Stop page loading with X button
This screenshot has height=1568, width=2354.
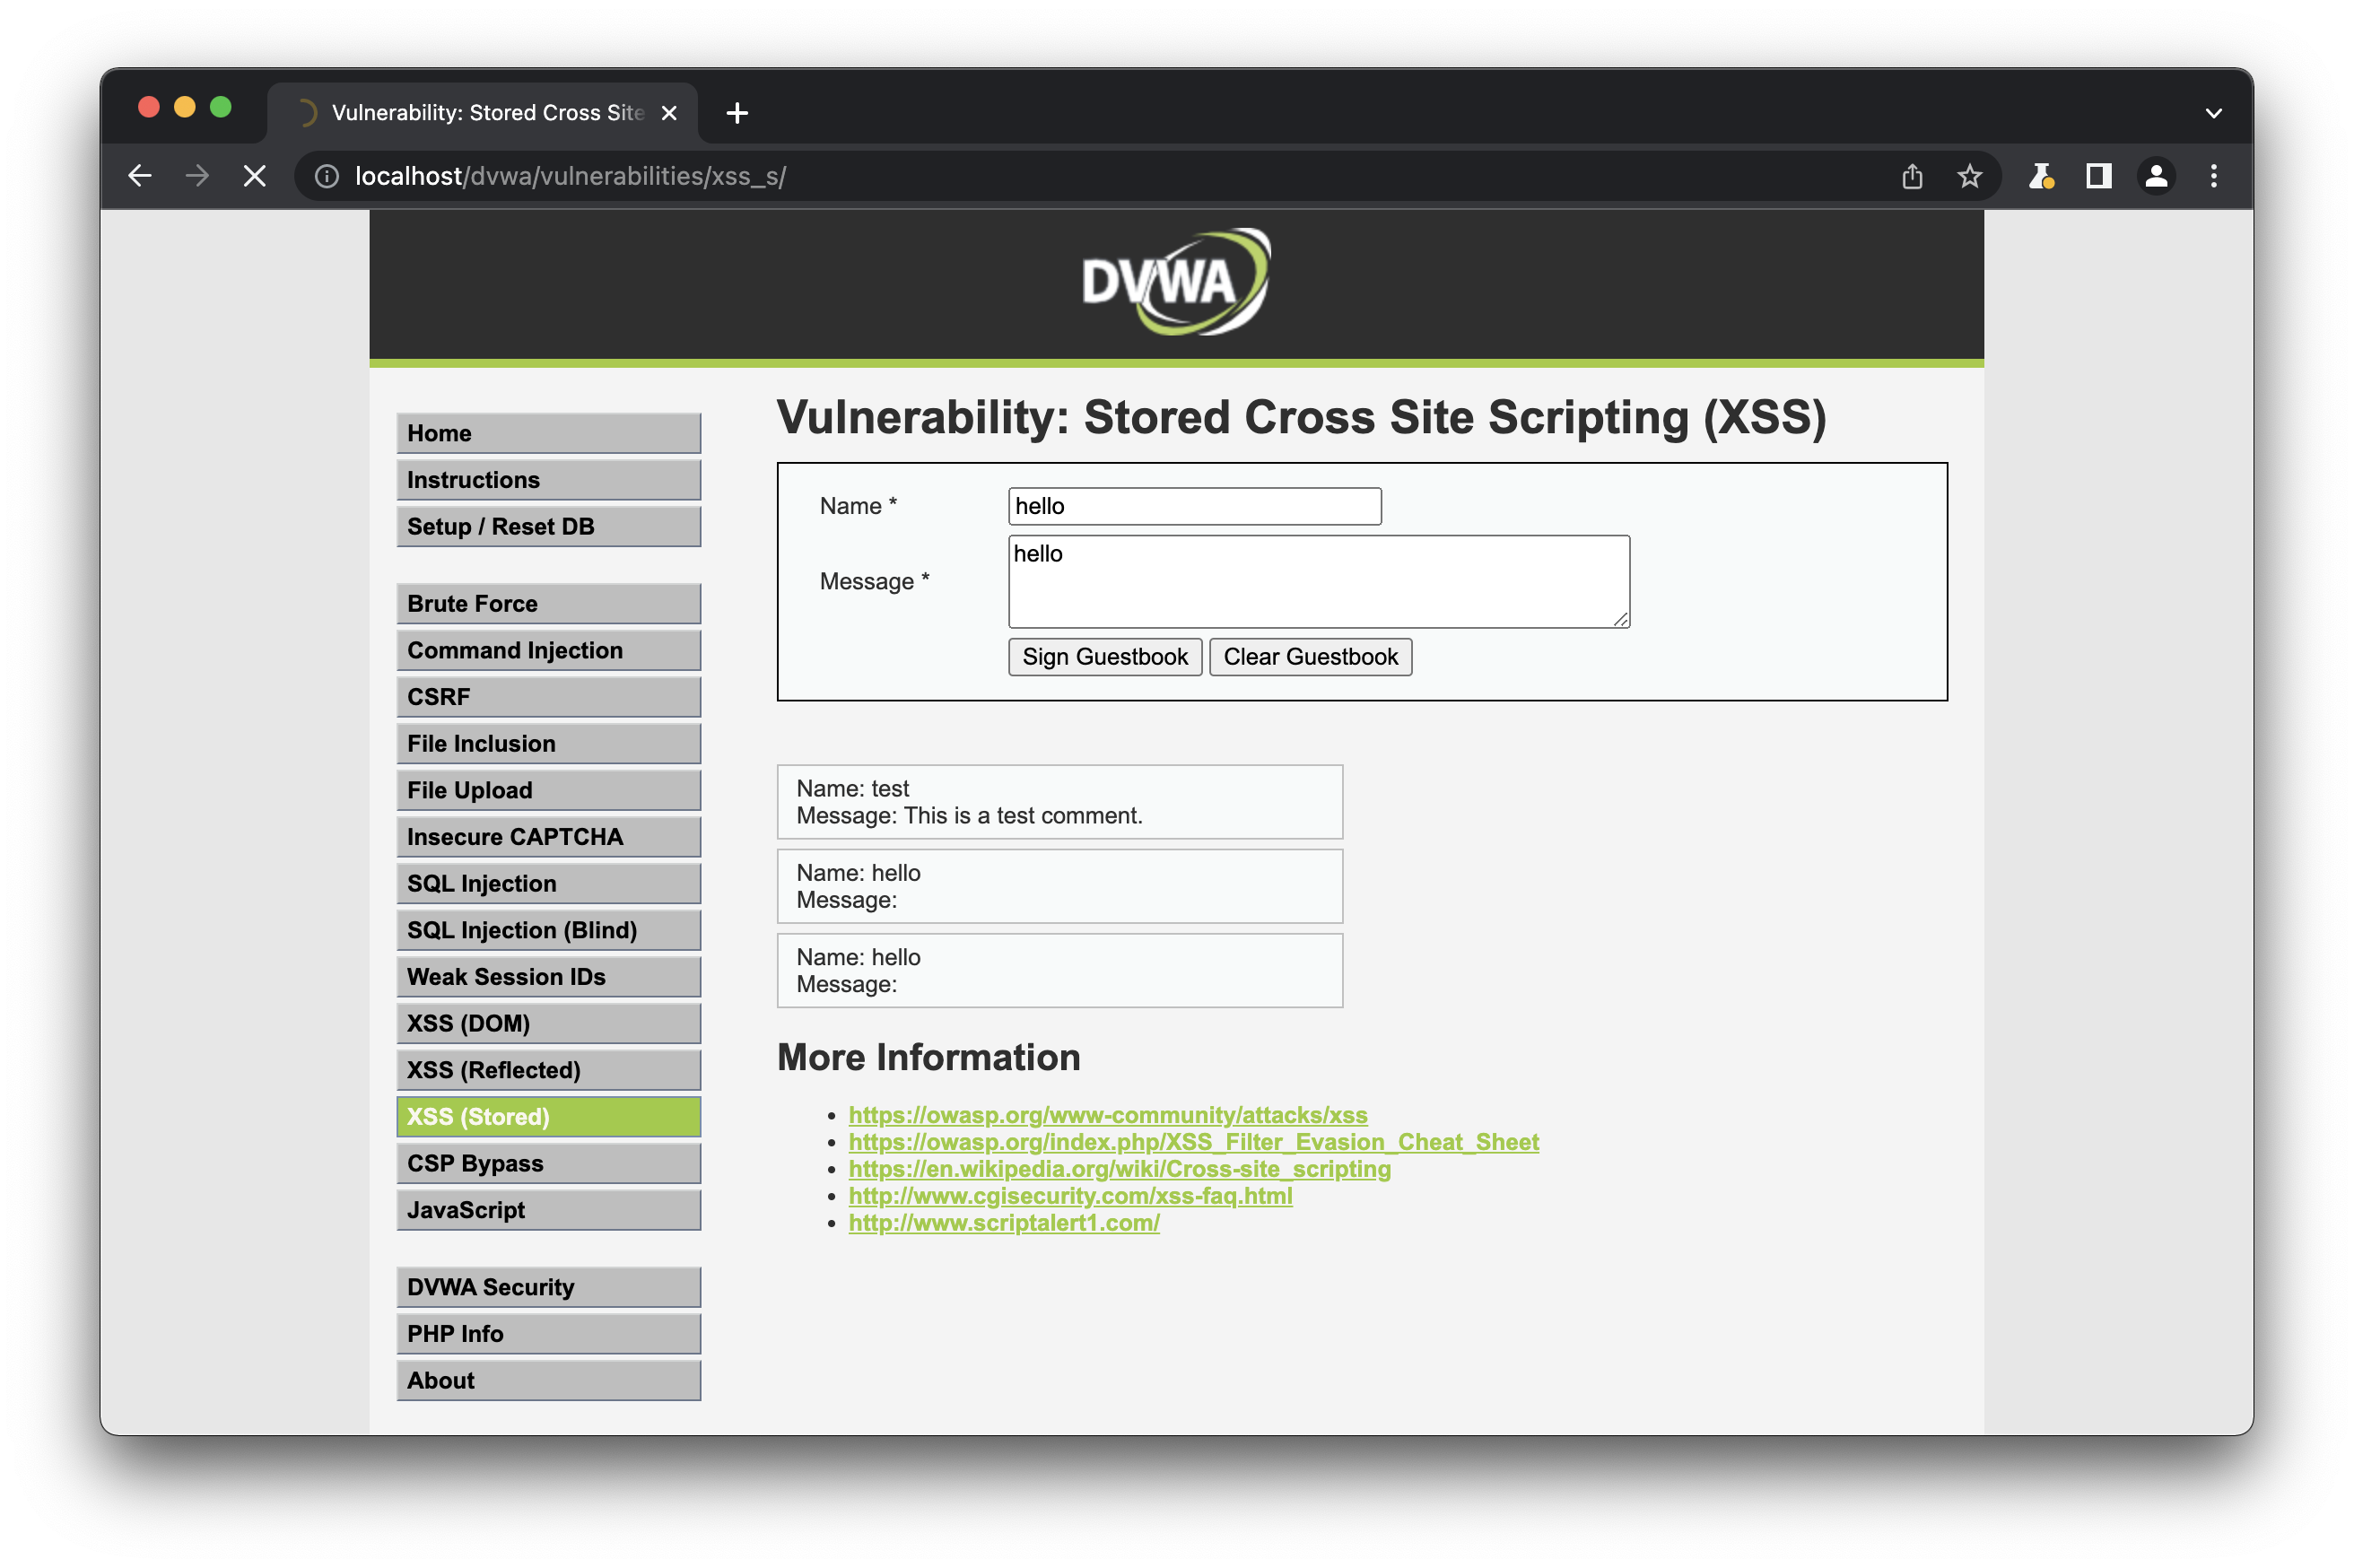click(x=255, y=176)
